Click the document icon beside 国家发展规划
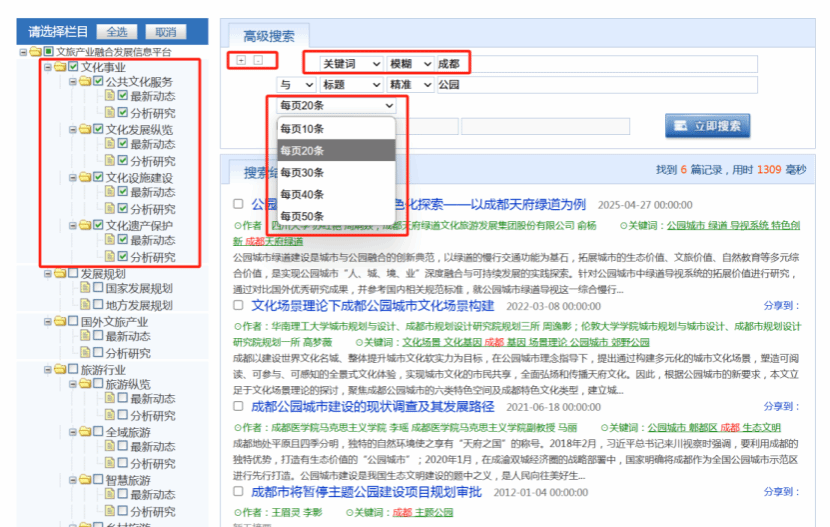The image size is (830, 527). (85, 289)
